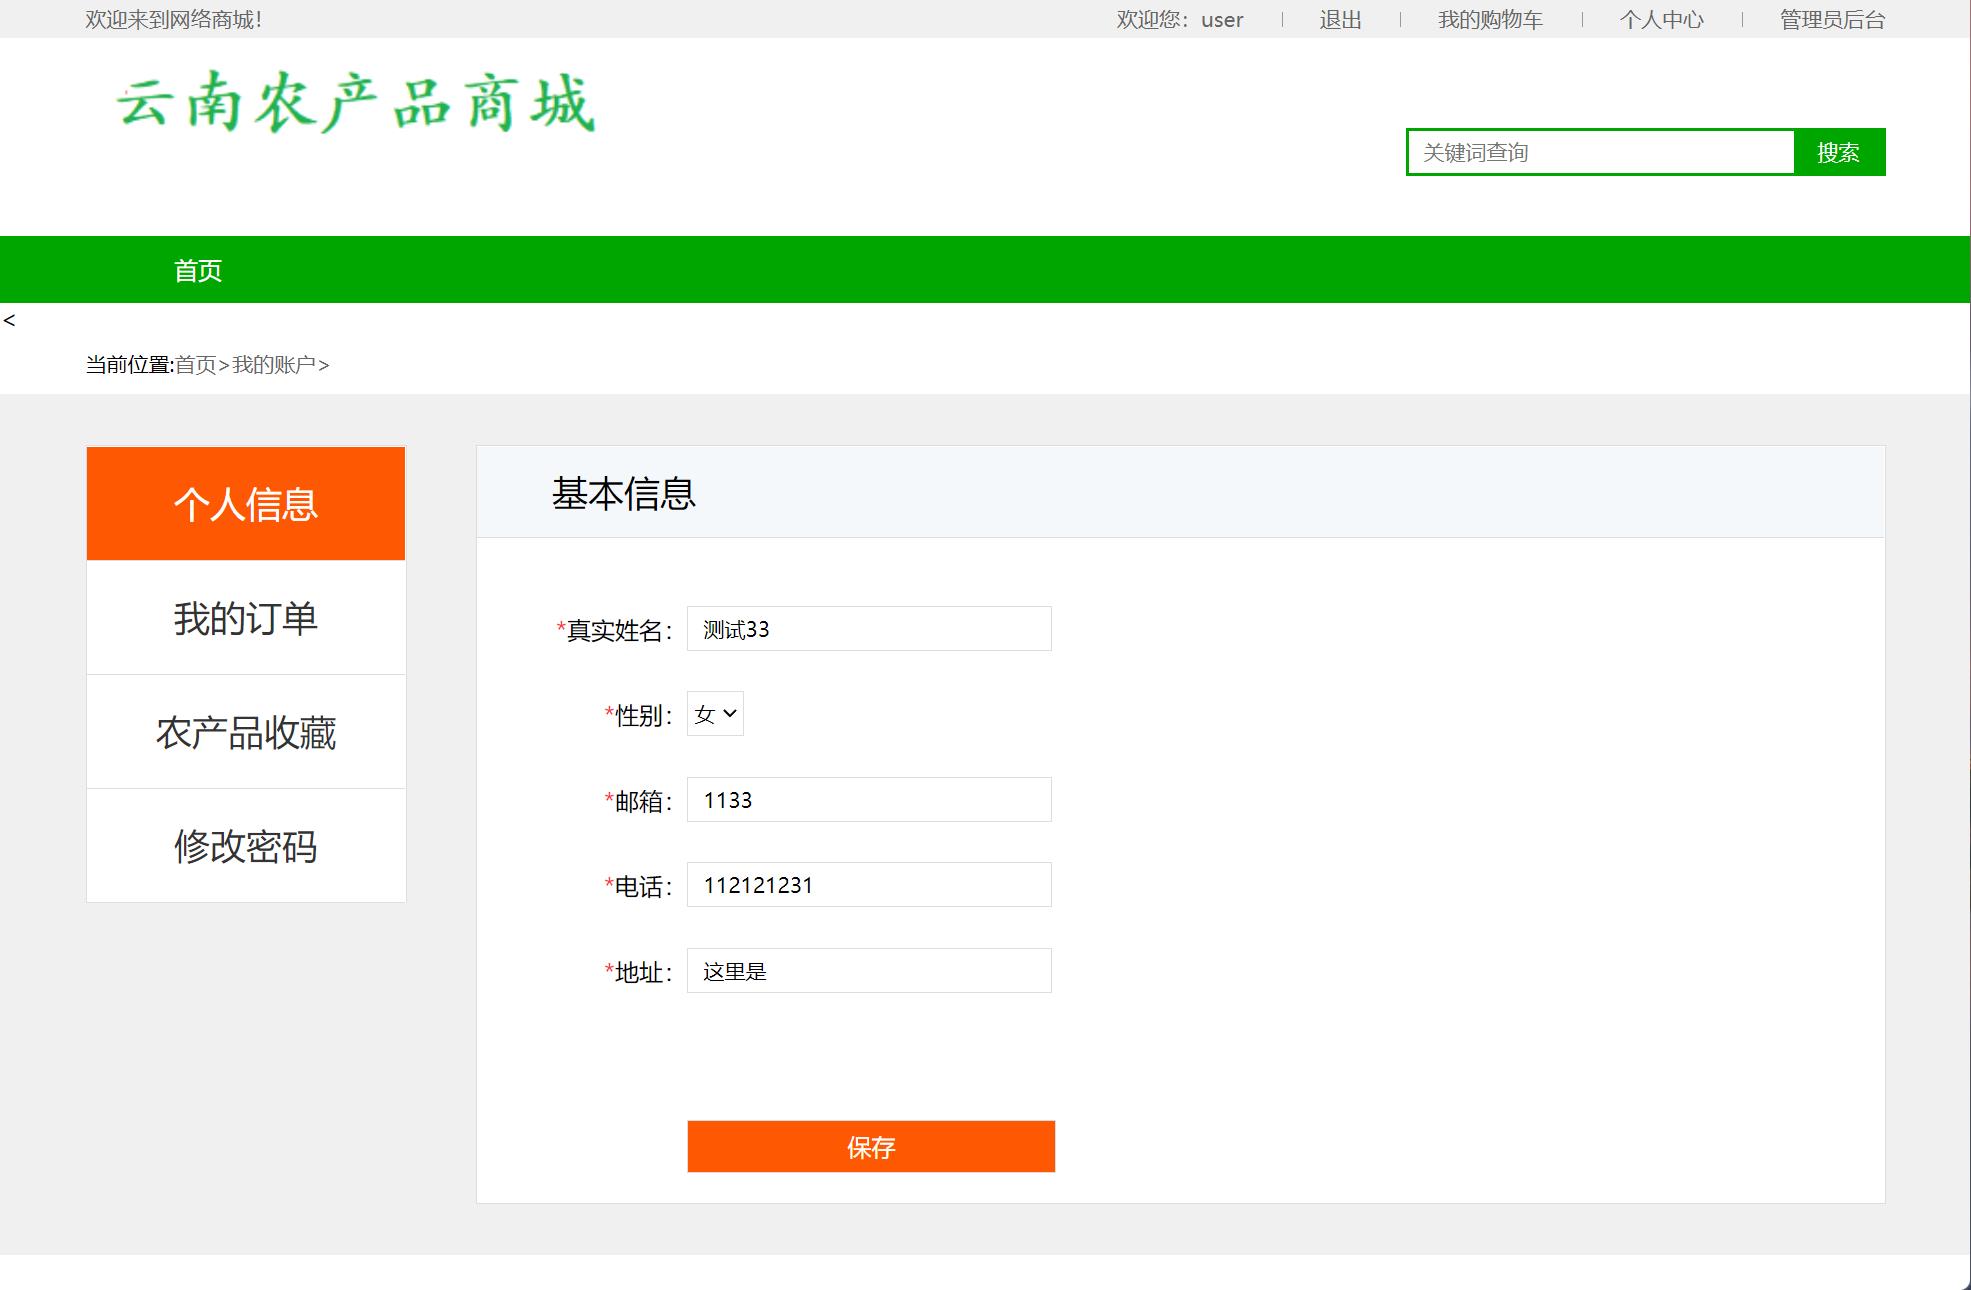Viewport: 1971px width, 1290px height.
Task: Select 首页 in the green navigation bar
Action: (x=196, y=269)
